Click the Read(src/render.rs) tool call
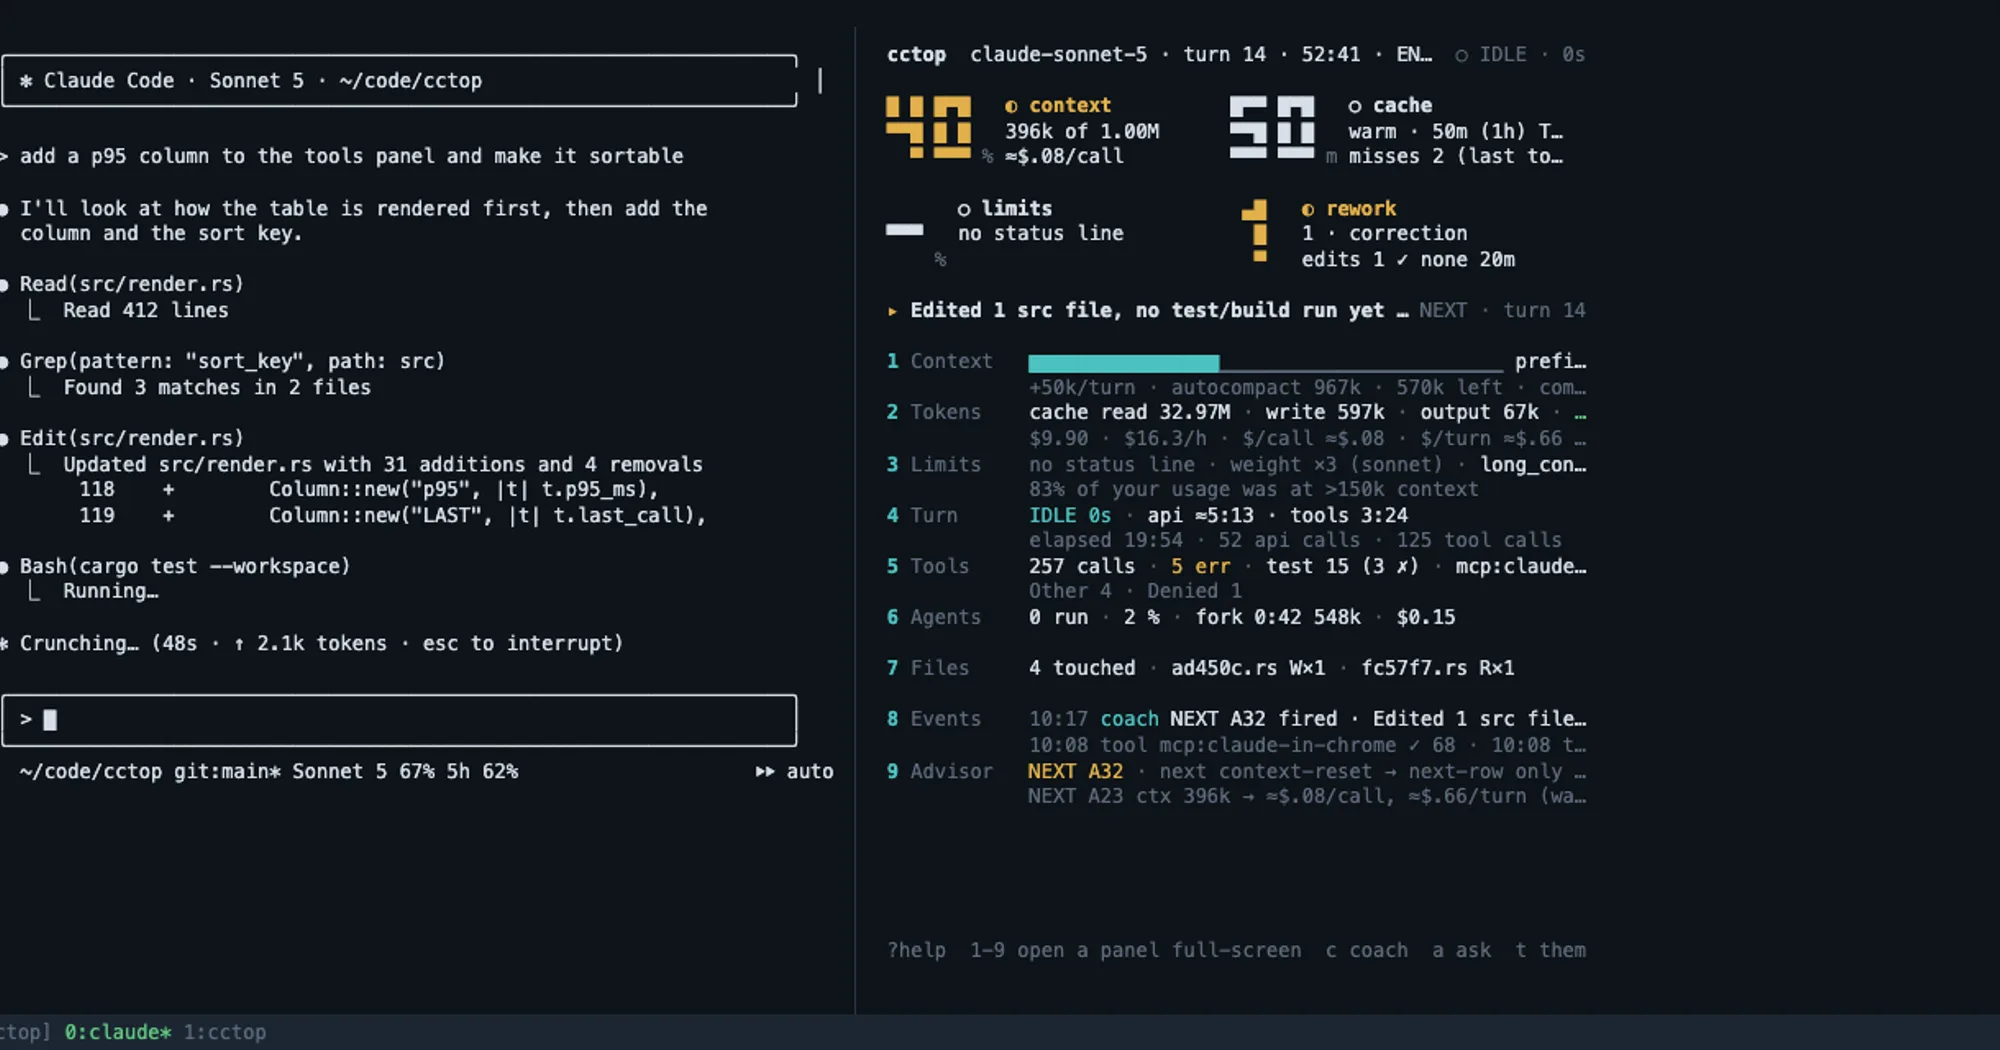 click(x=132, y=284)
